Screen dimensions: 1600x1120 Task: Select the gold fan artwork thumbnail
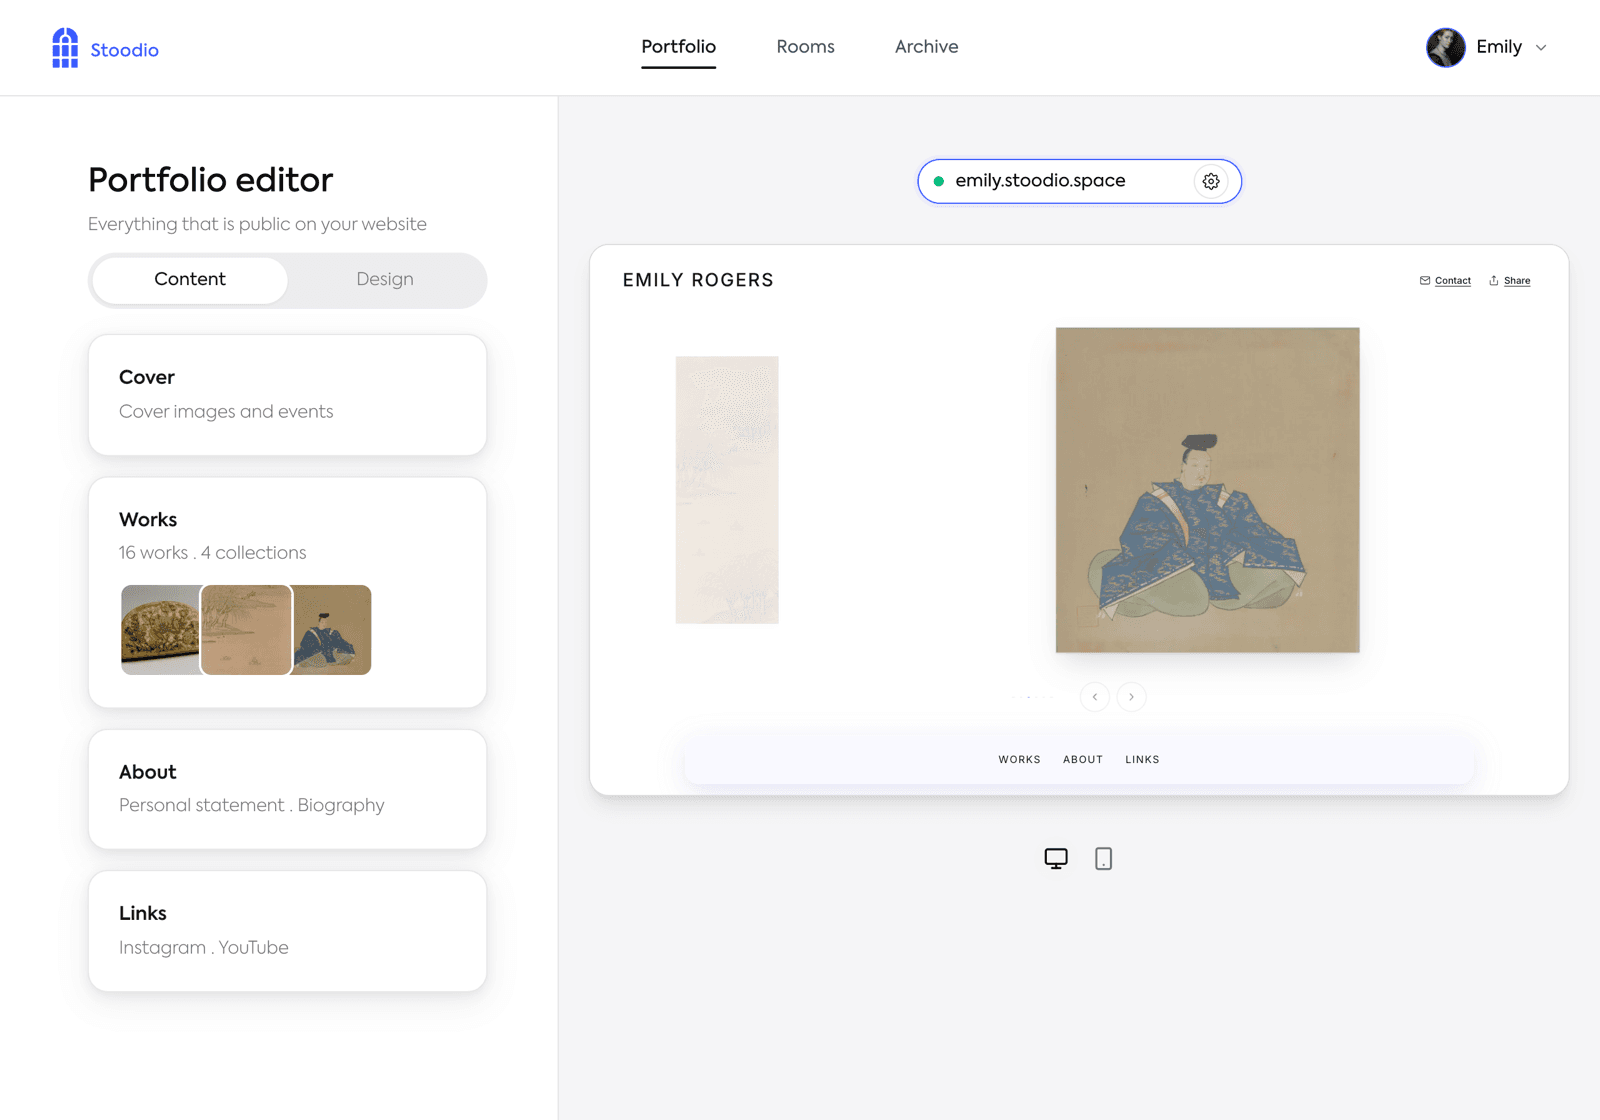click(x=160, y=630)
